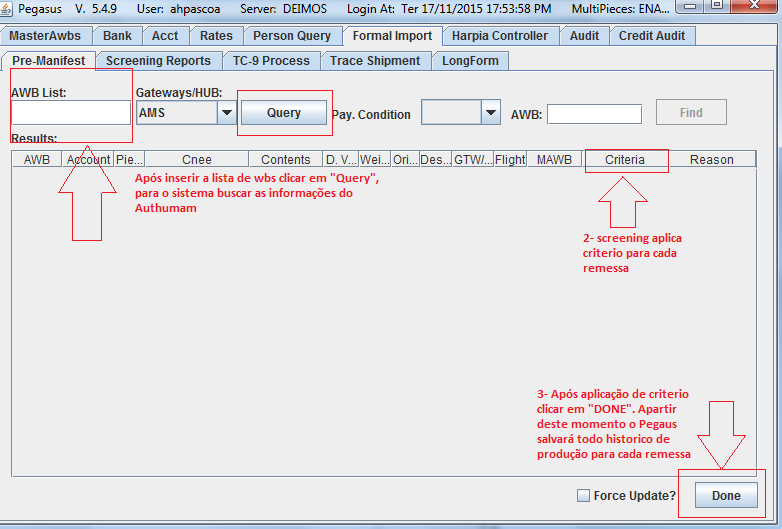The width and height of the screenshot is (782, 529).
Task: Go to the Rates tab
Action: [x=216, y=36]
